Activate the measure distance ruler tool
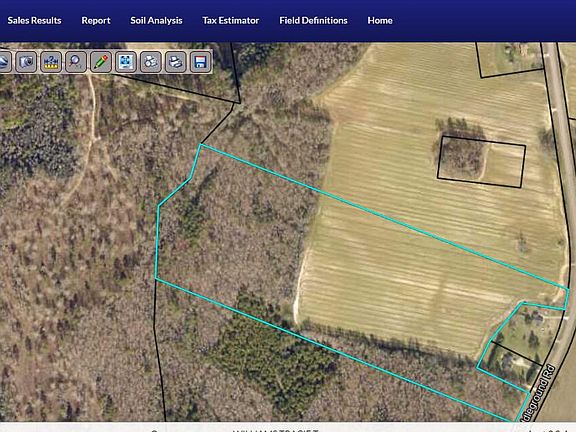The image size is (576, 432). (x=51, y=62)
